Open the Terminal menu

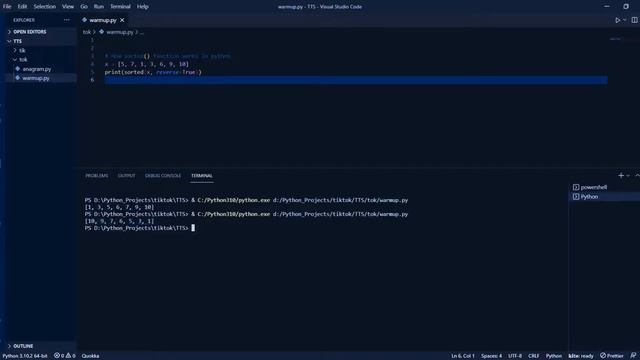tap(120, 7)
